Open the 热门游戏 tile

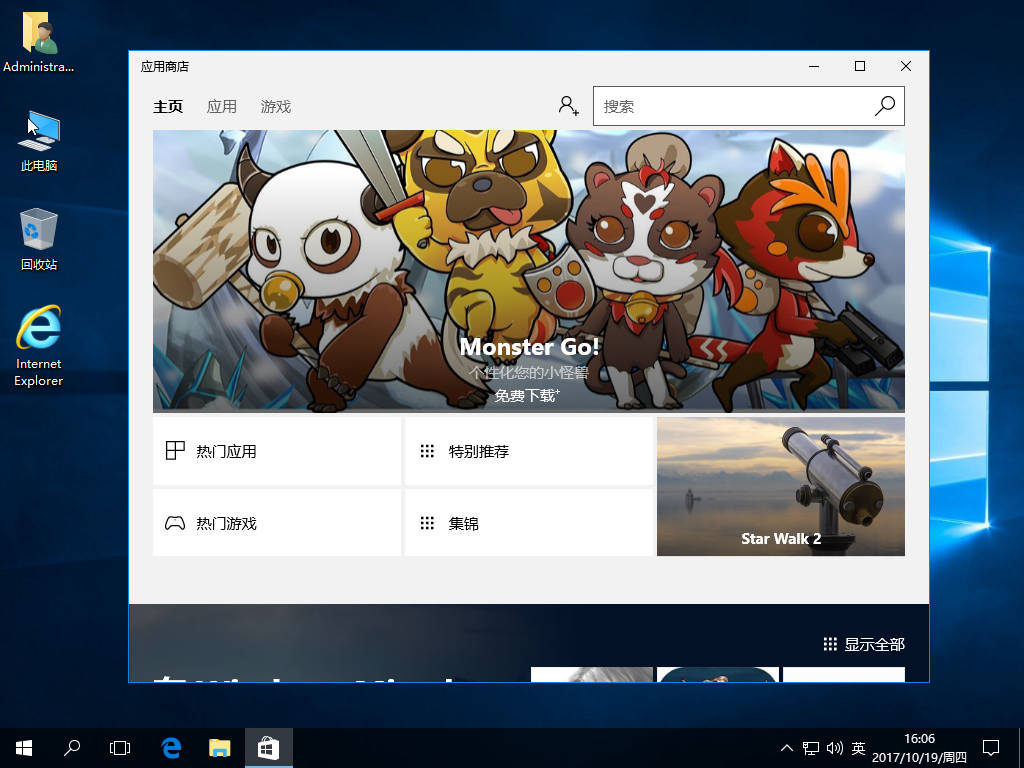[277, 523]
